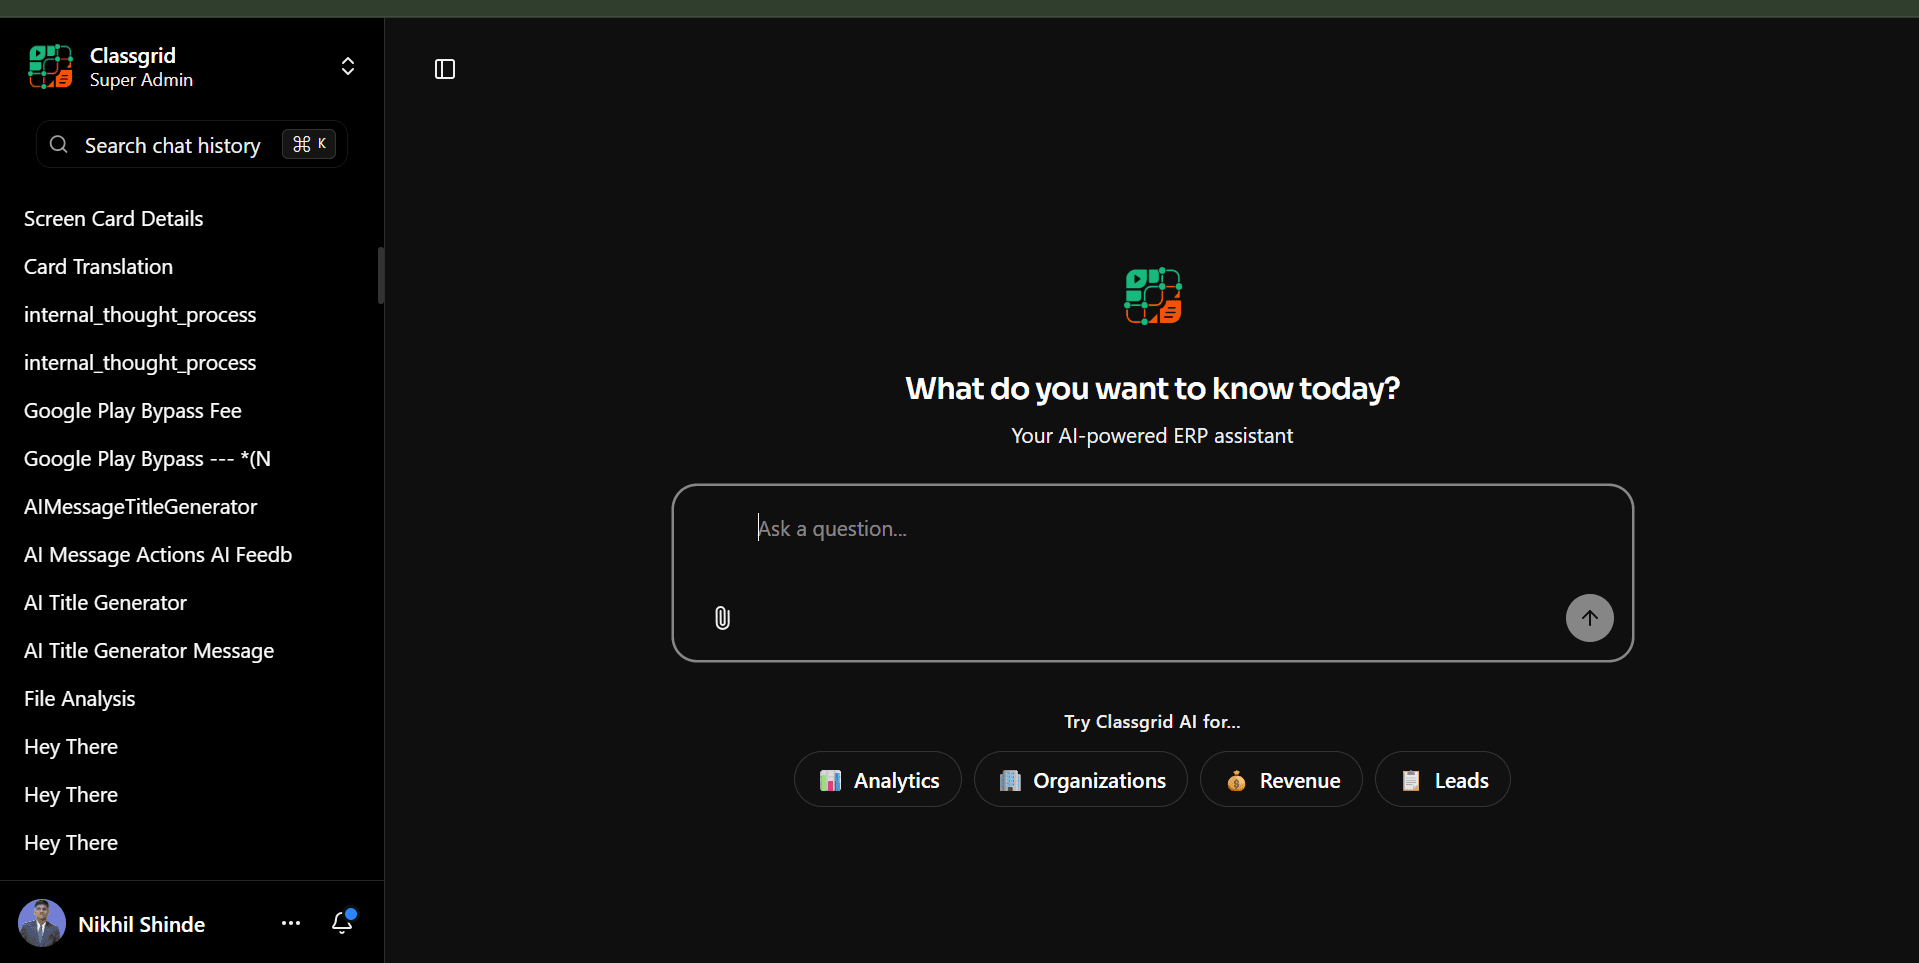Open the AI Title Generator Message chat
Image resolution: width=1919 pixels, height=963 pixels.
(149, 651)
